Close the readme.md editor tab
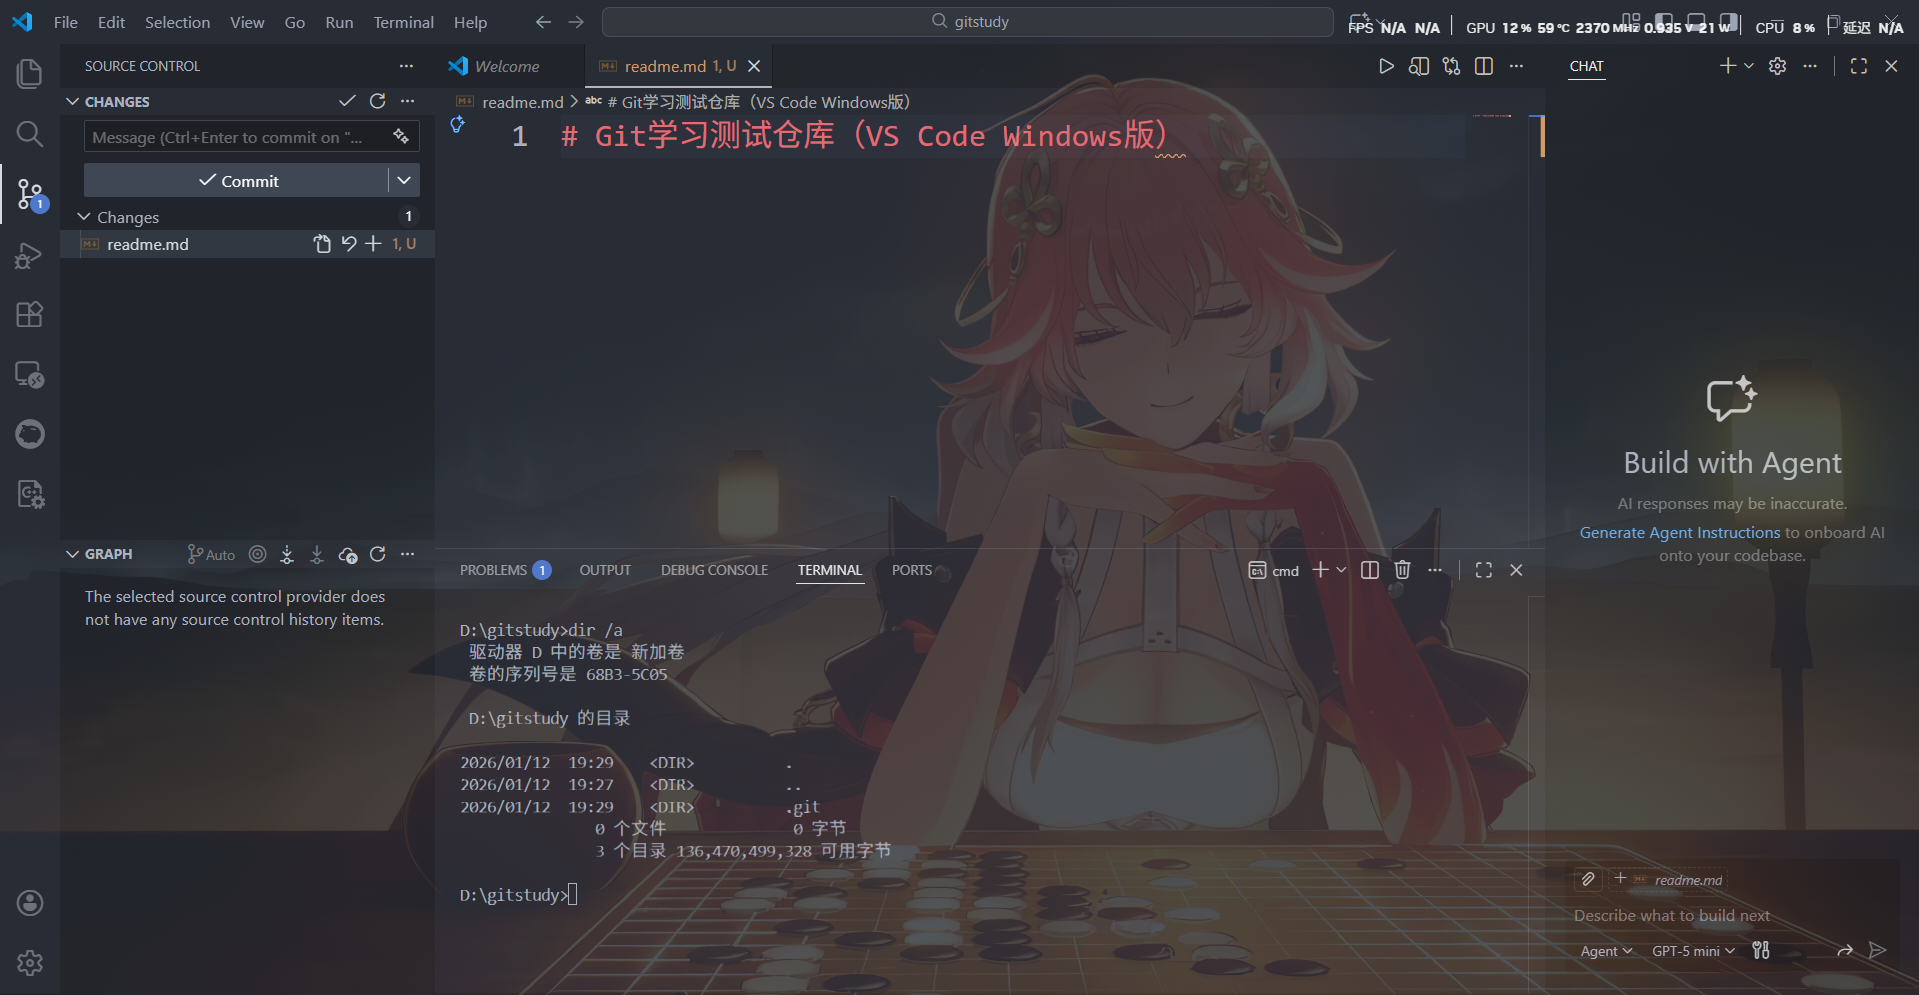This screenshot has width=1919, height=995. click(x=754, y=66)
